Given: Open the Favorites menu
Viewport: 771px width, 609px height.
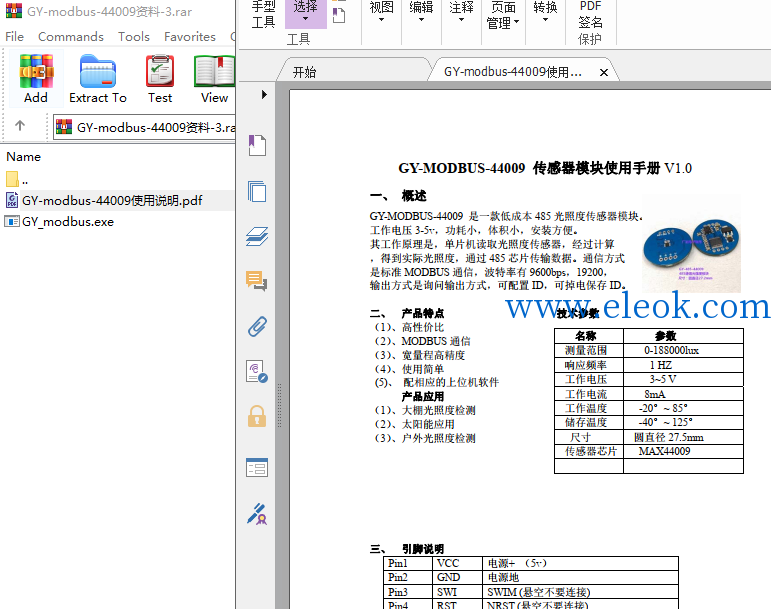Looking at the screenshot, I should [190, 37].
